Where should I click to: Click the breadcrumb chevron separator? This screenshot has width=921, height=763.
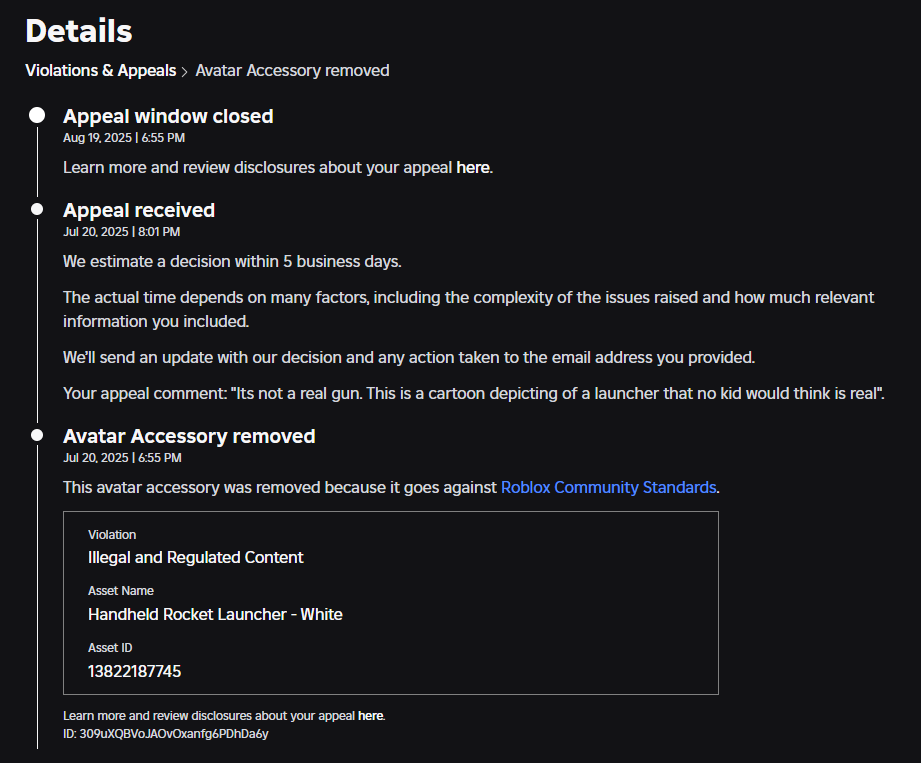[x=185, y=72]
